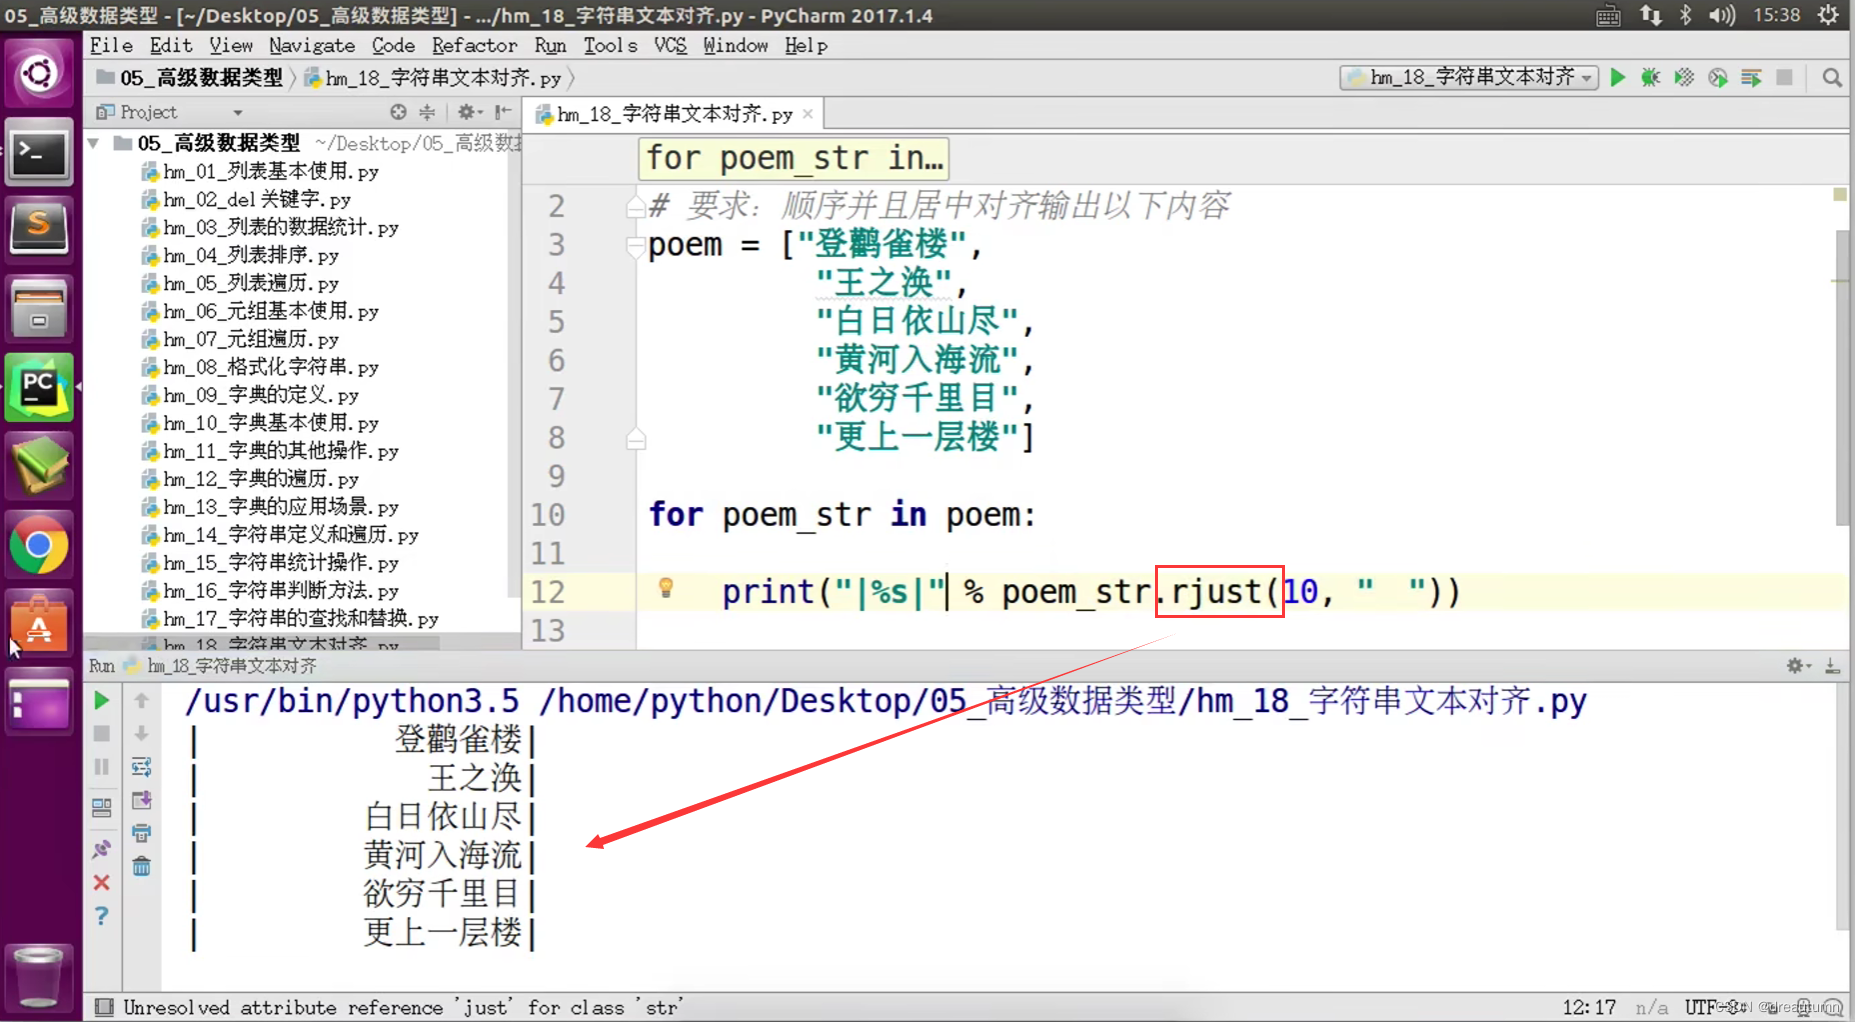
Task: Rerun program in the Run panel
Action: pyautogui.click(x=101, y=701)
